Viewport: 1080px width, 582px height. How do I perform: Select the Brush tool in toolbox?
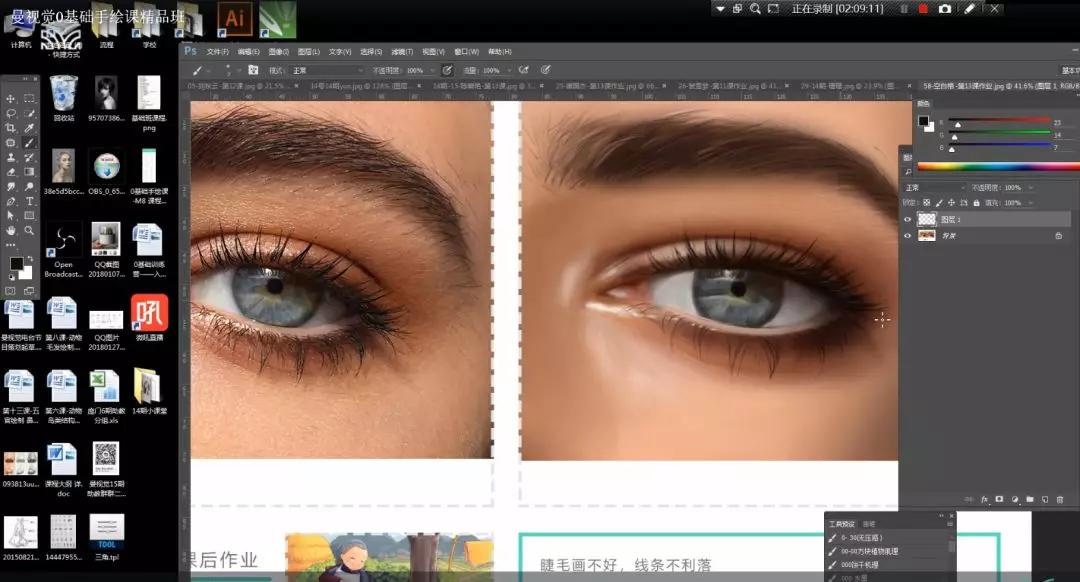[29, 143]
